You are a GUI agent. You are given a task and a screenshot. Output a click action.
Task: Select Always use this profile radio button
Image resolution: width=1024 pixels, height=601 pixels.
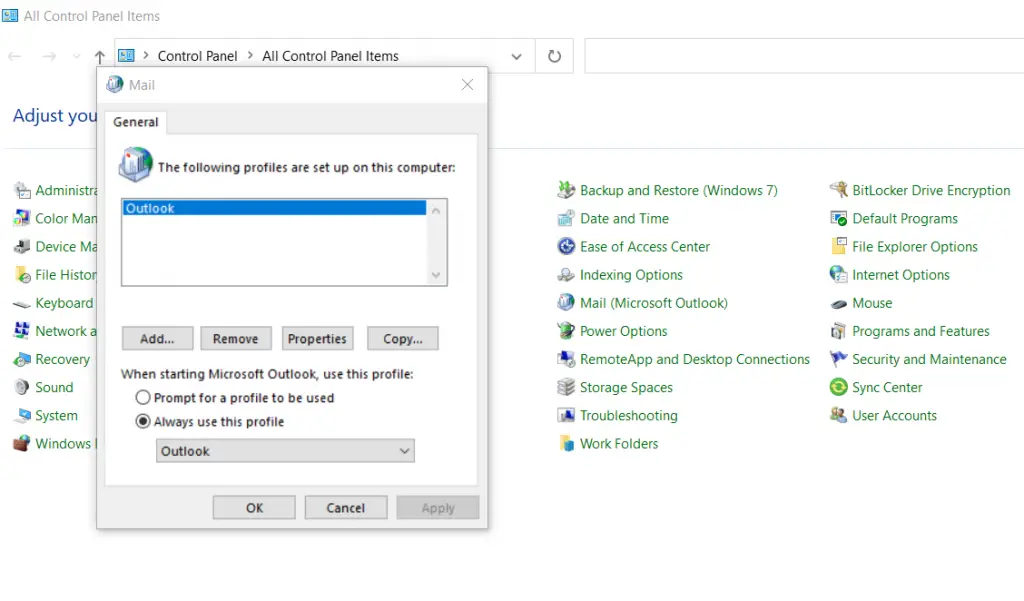(142, 421)
